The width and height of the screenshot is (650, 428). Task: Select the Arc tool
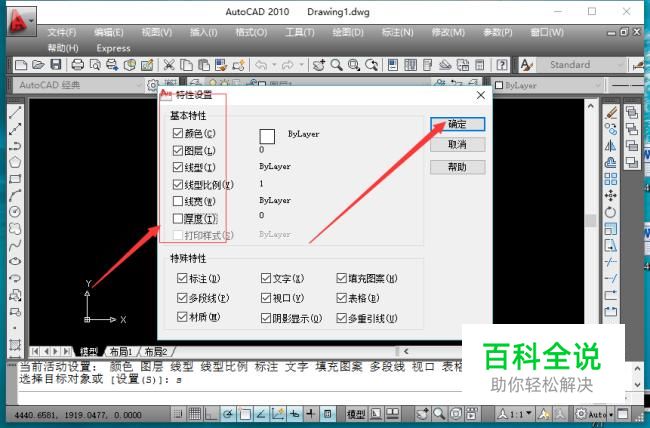pyautogui.click(x=15, y=195)
